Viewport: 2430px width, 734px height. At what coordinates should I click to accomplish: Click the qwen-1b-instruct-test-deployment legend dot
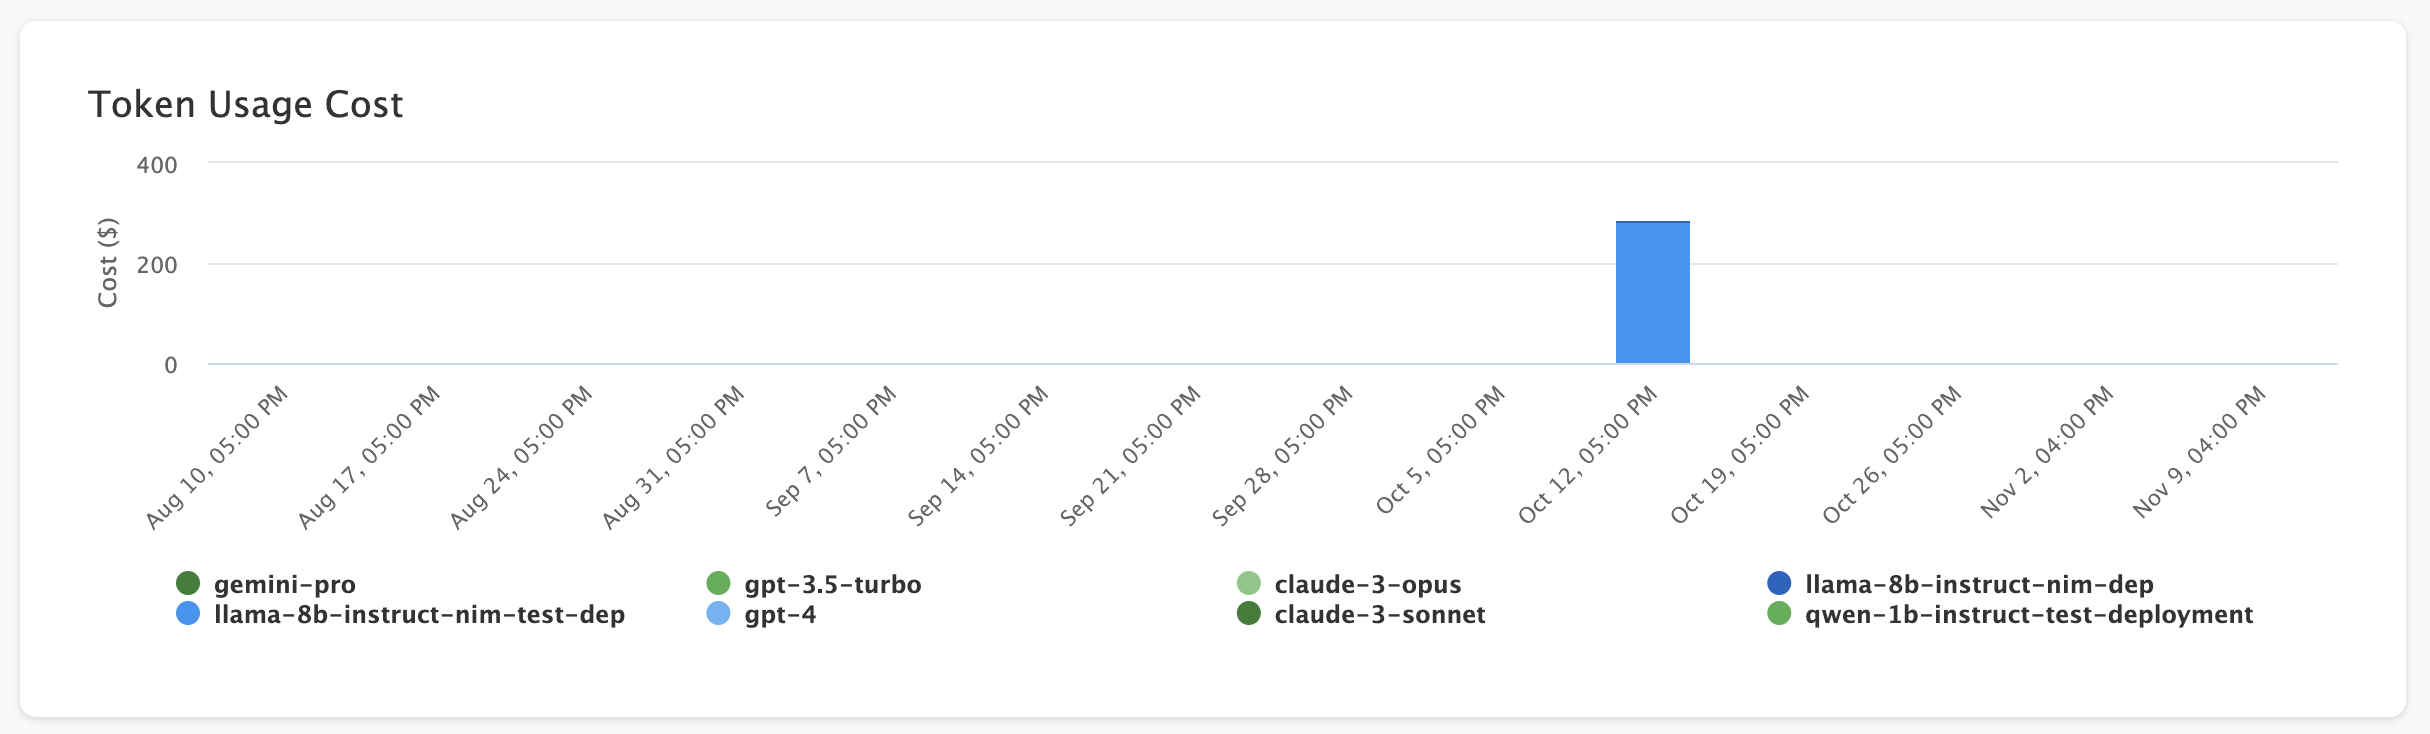(1779, 614)
